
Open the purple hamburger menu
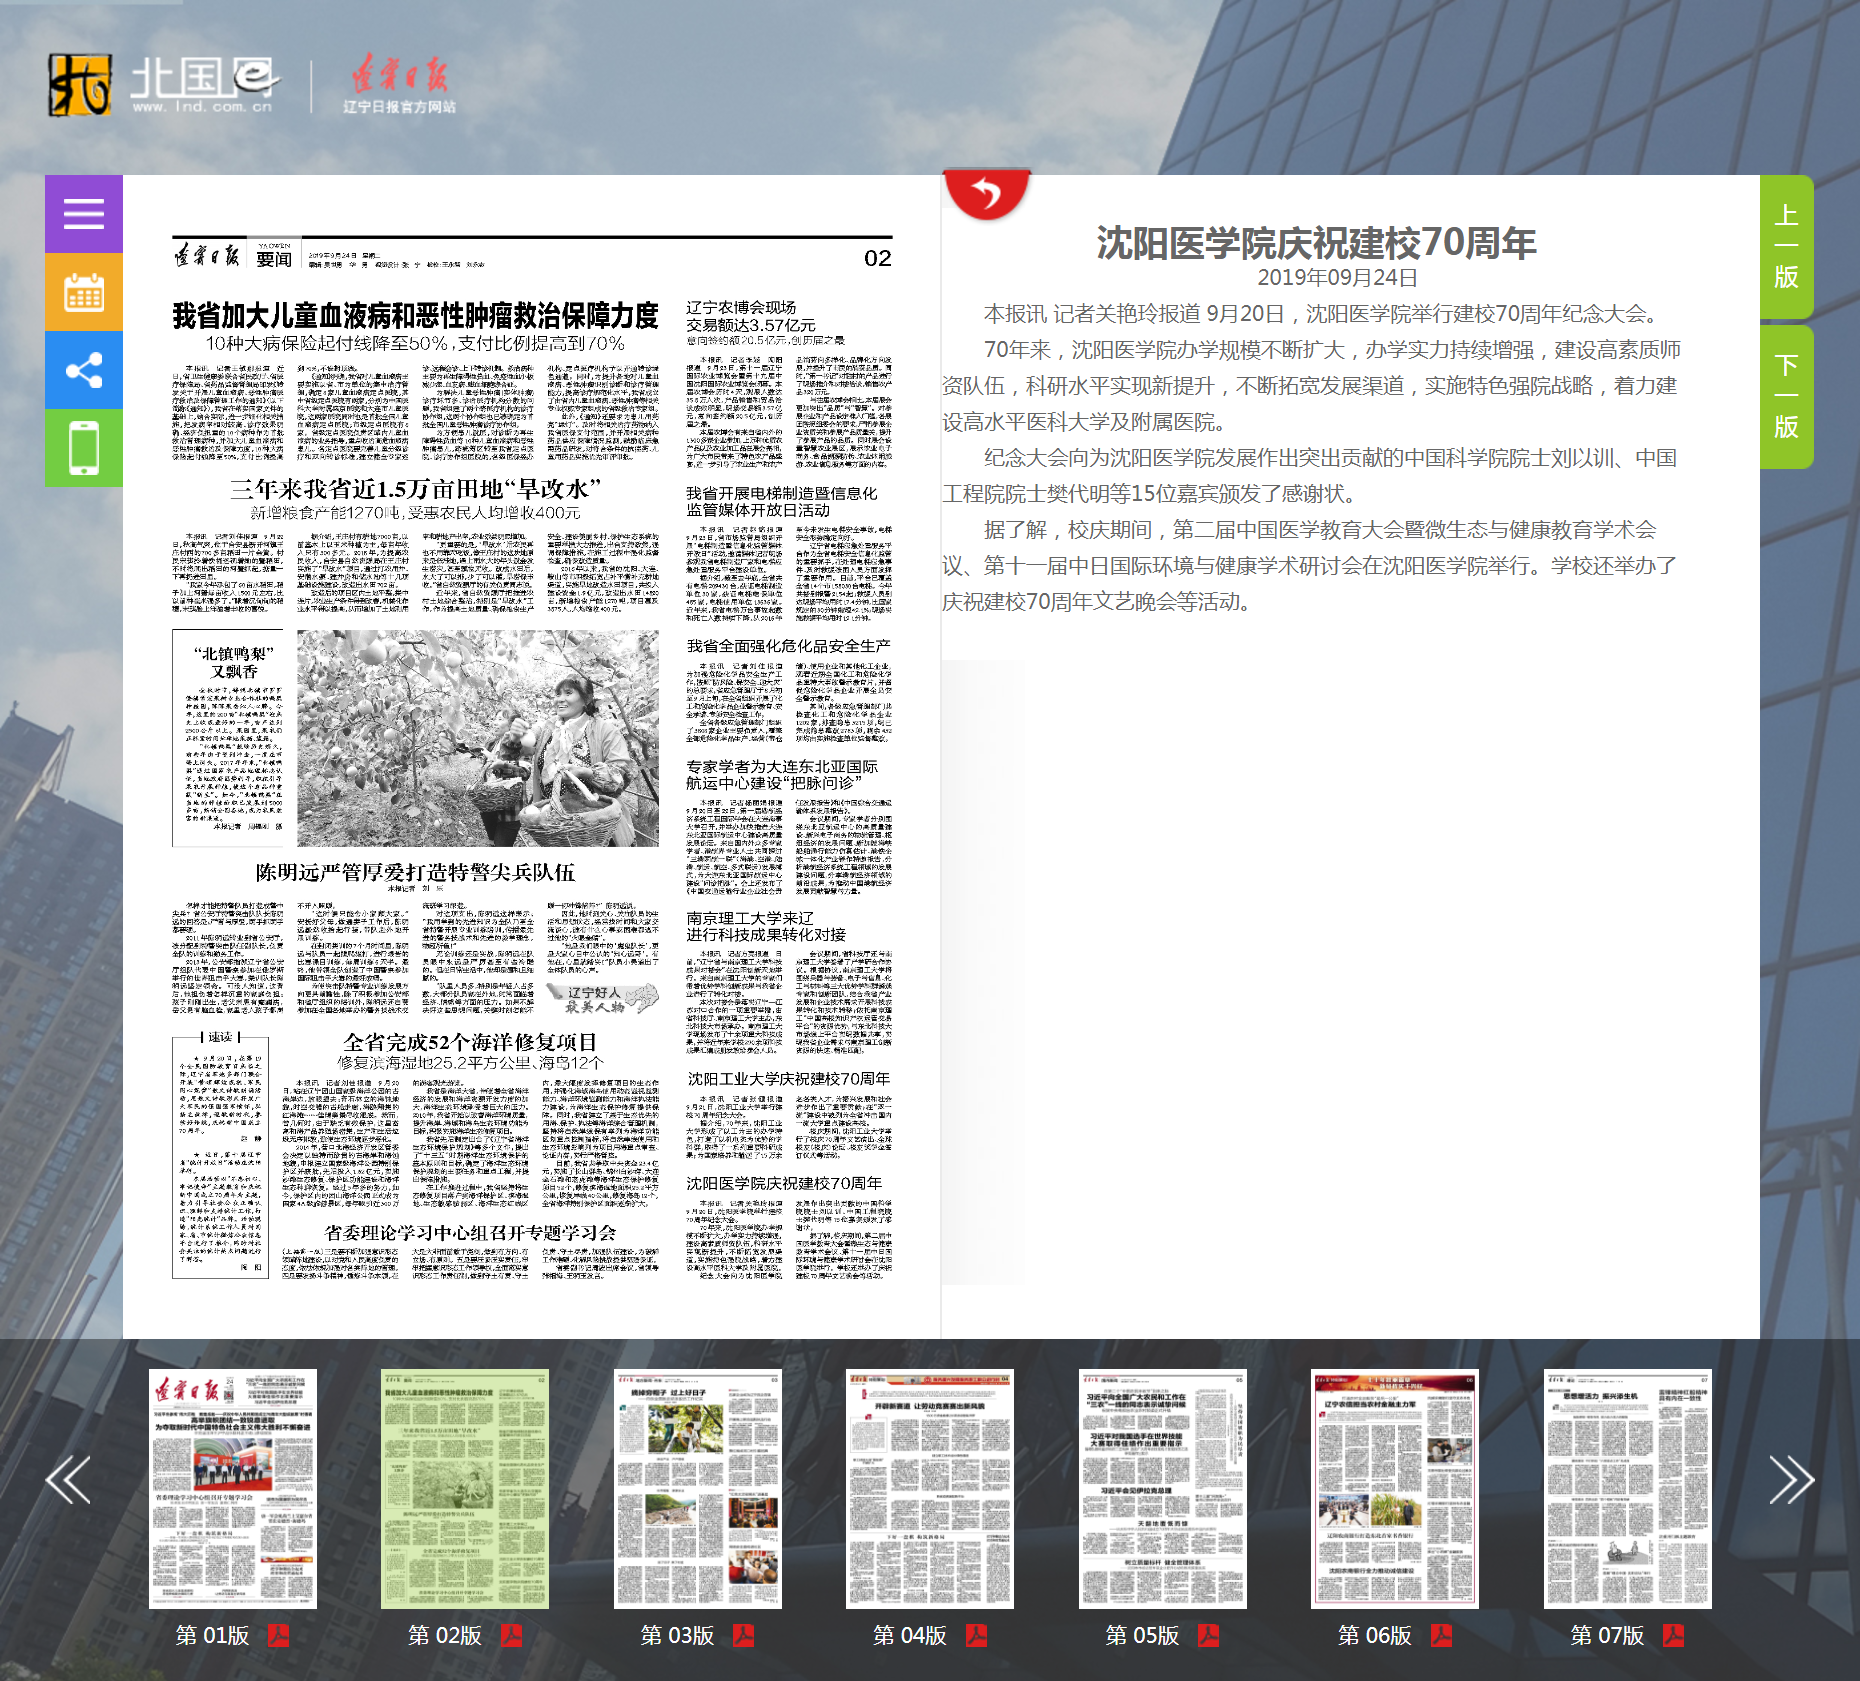pyautogui.click(x=84, y=214)
